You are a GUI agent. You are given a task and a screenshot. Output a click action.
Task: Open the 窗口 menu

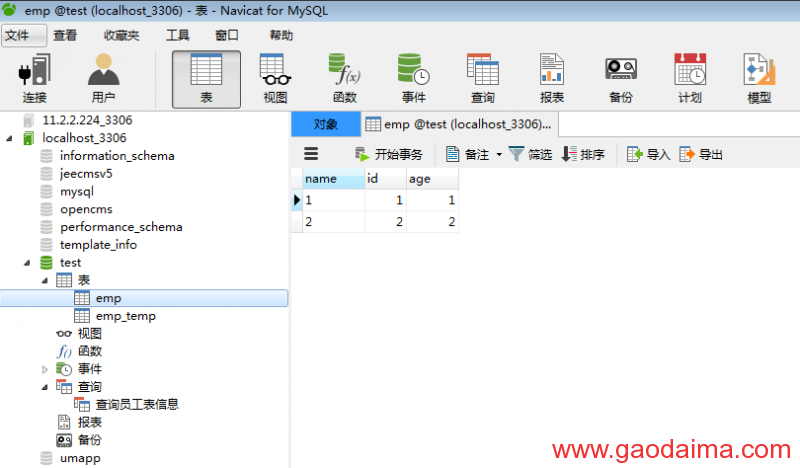[x=227, y=35]
